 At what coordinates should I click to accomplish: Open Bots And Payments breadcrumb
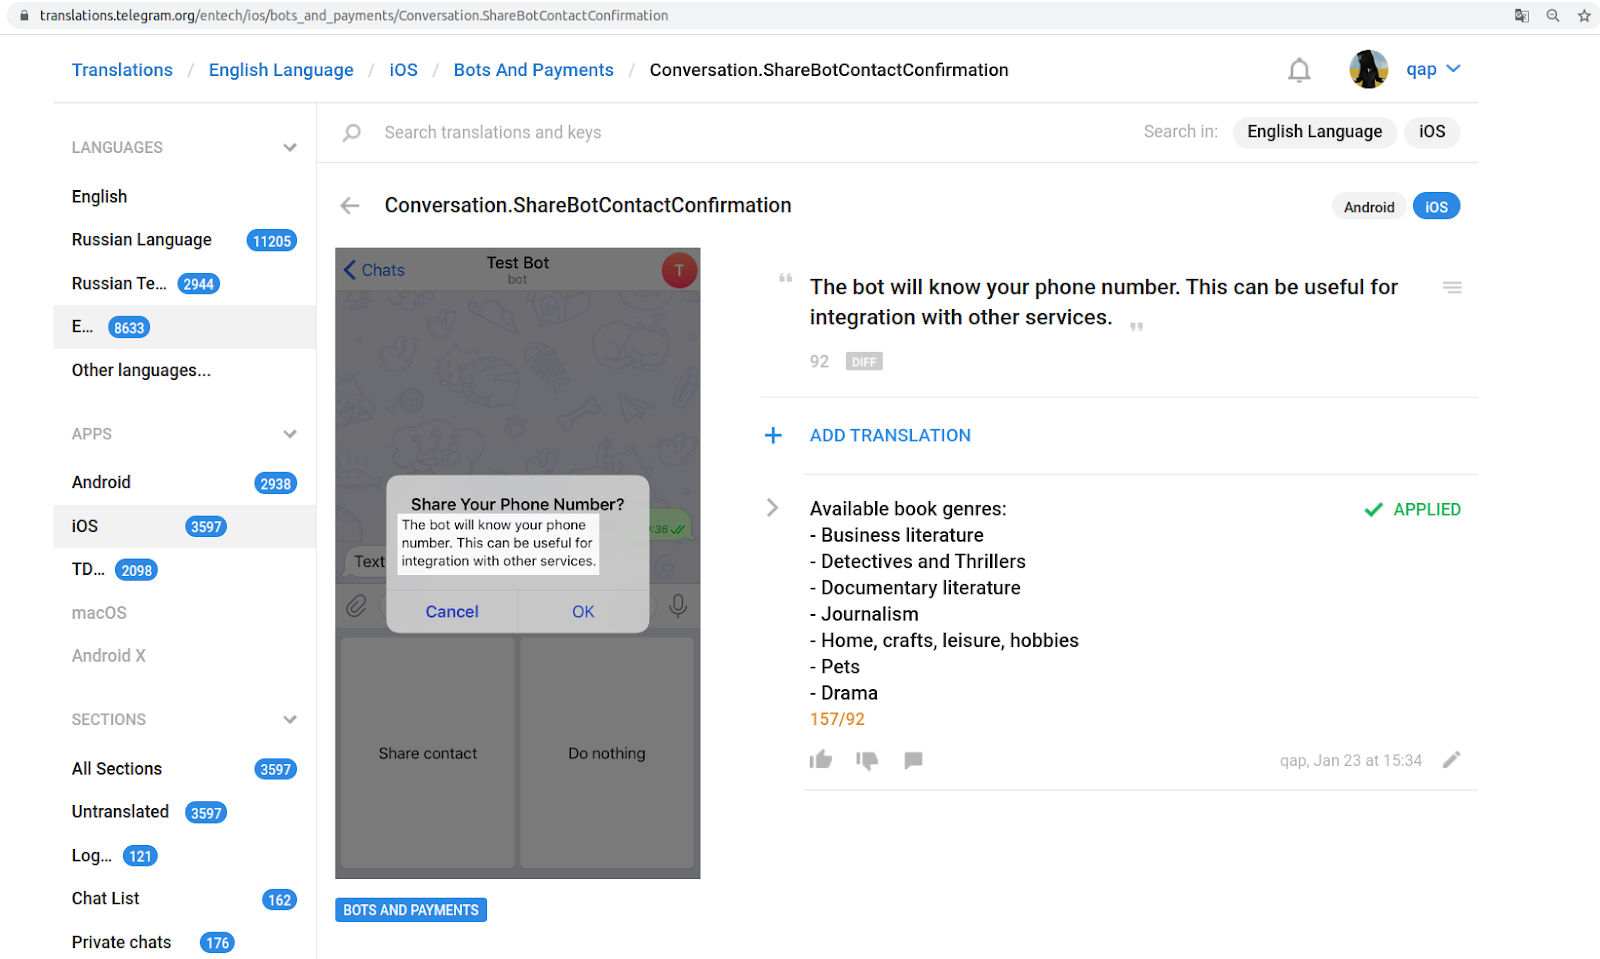point(533,70)
